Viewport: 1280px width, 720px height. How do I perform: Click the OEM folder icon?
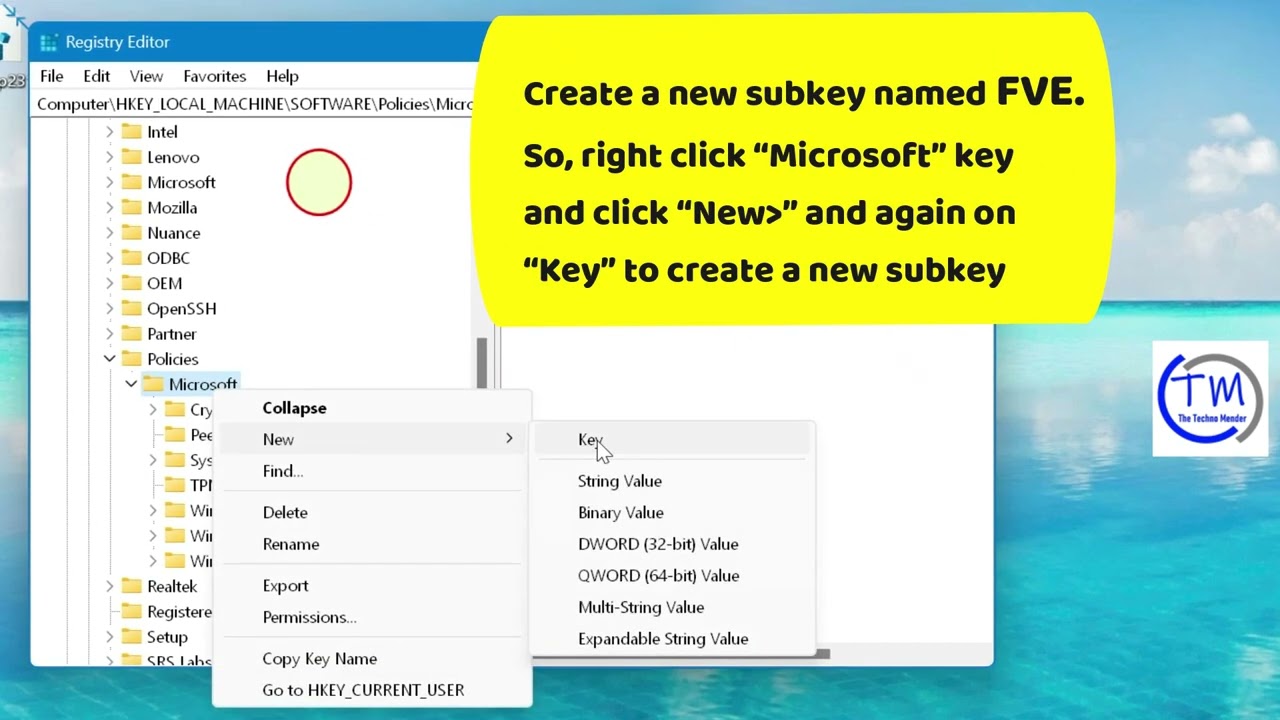[x=131, y=283]
